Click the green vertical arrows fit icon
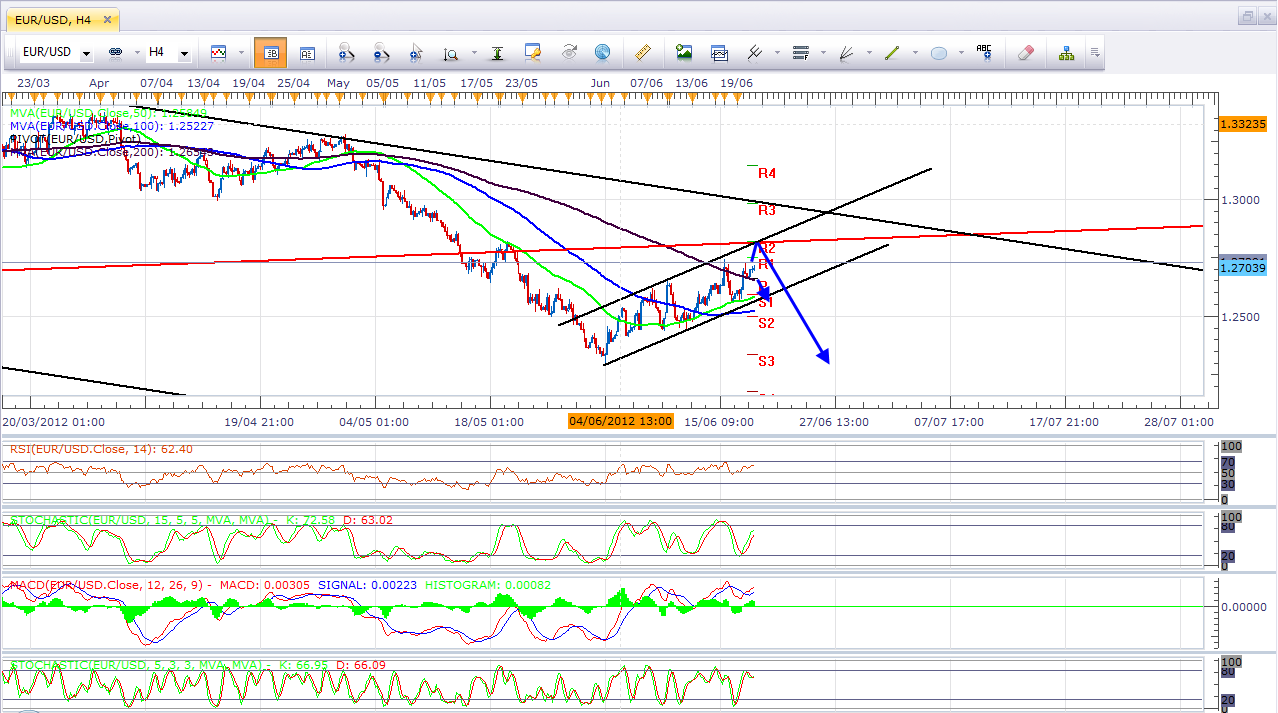Viewport: 1278px width, 713px height. pyautogui.click(x=497, y=52)
